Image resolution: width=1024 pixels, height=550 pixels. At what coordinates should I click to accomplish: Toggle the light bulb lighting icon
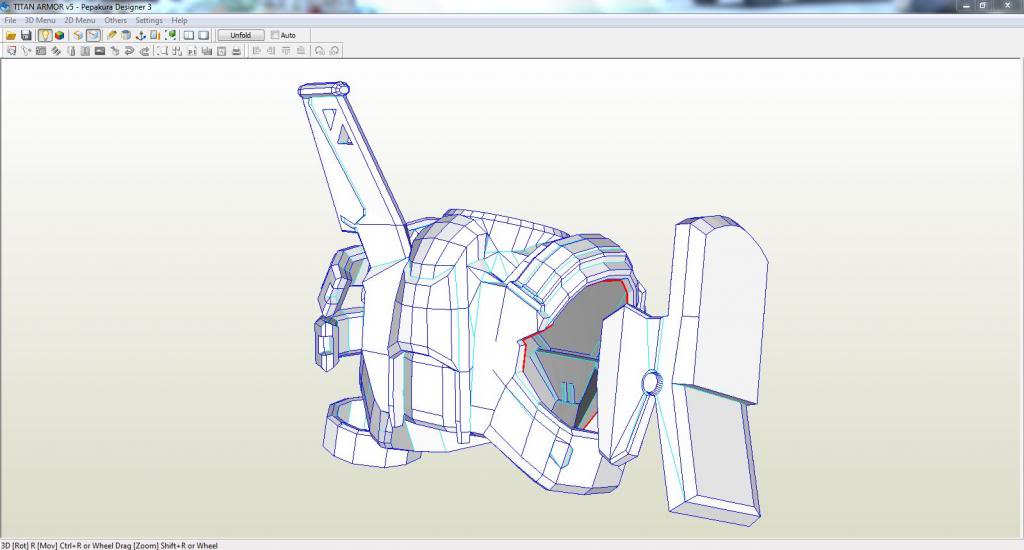pos(45,35)
